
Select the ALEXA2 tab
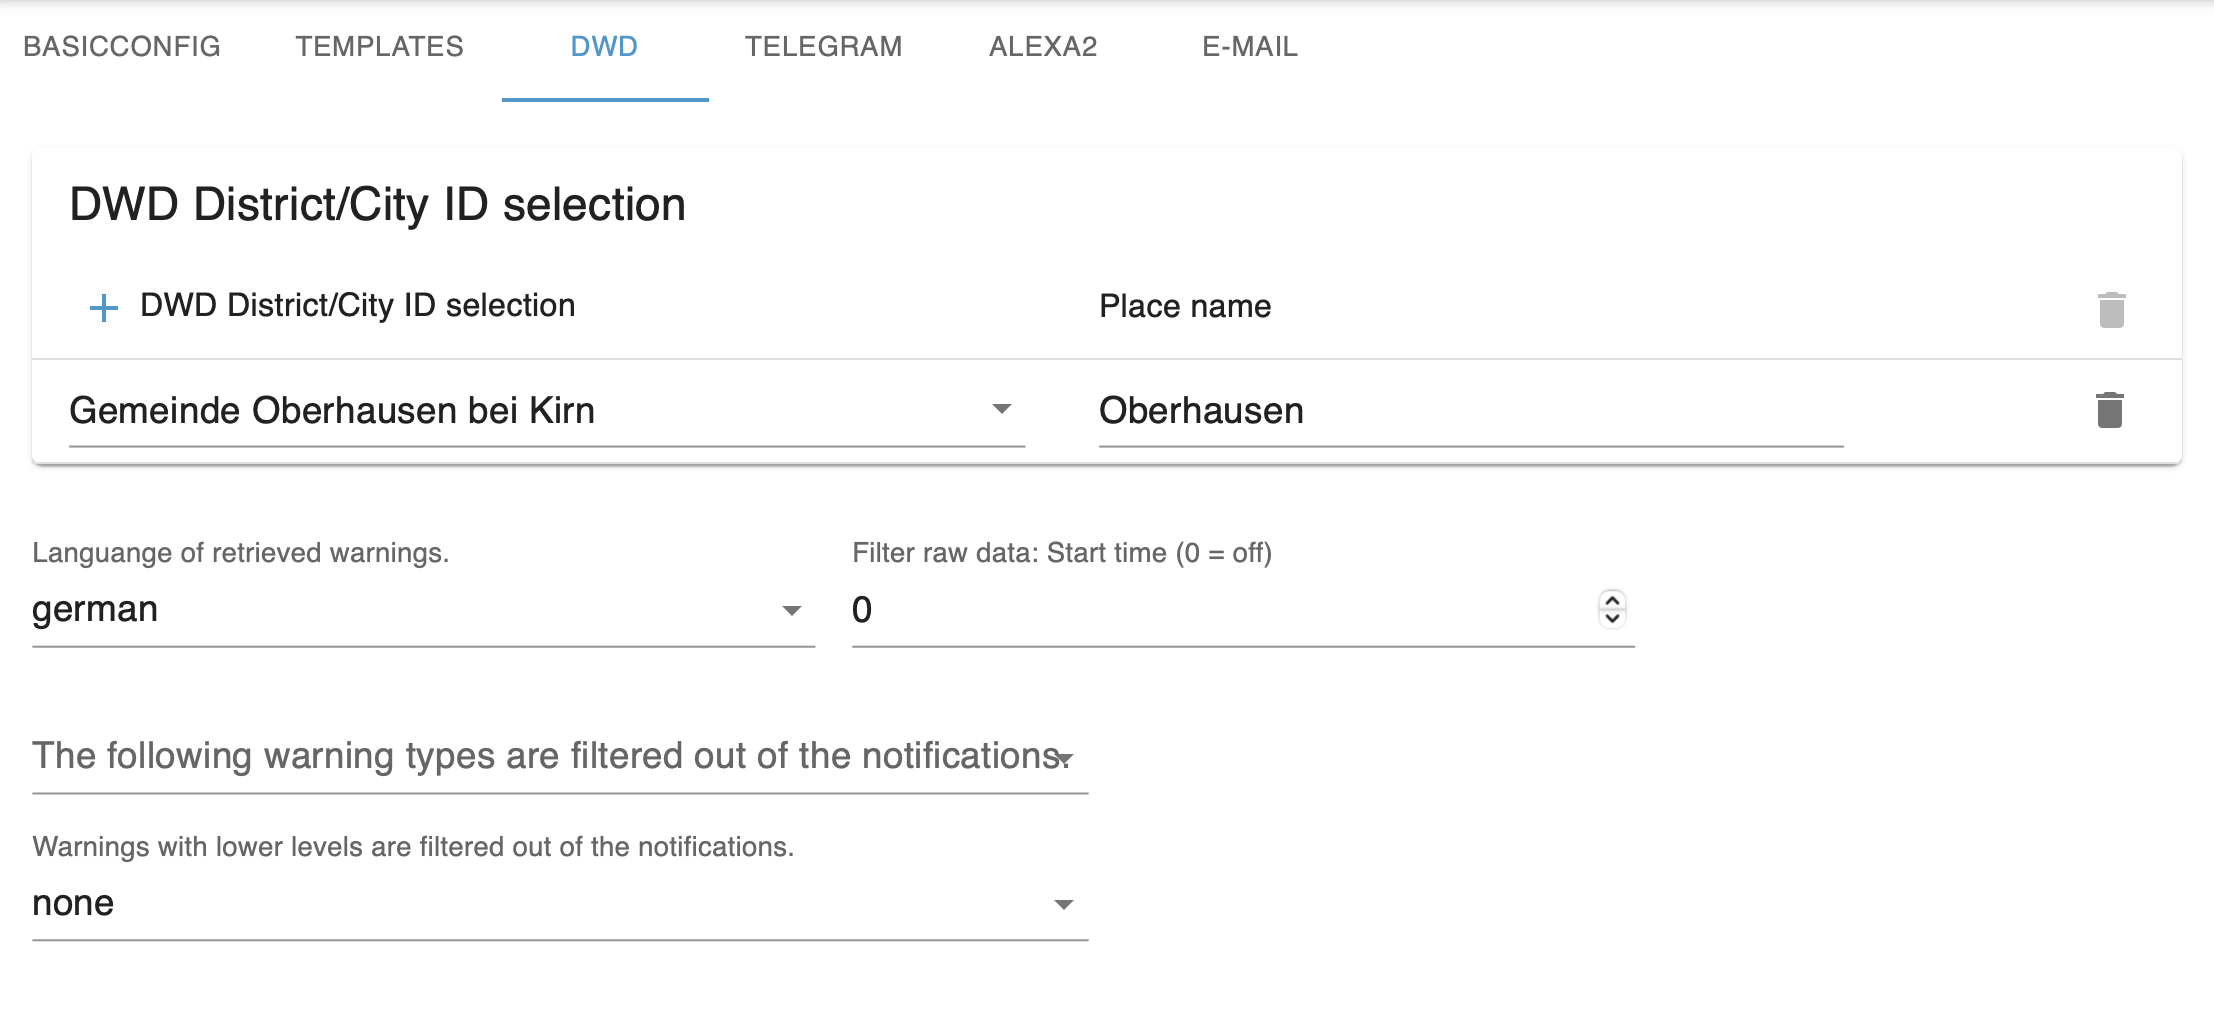1043,47
